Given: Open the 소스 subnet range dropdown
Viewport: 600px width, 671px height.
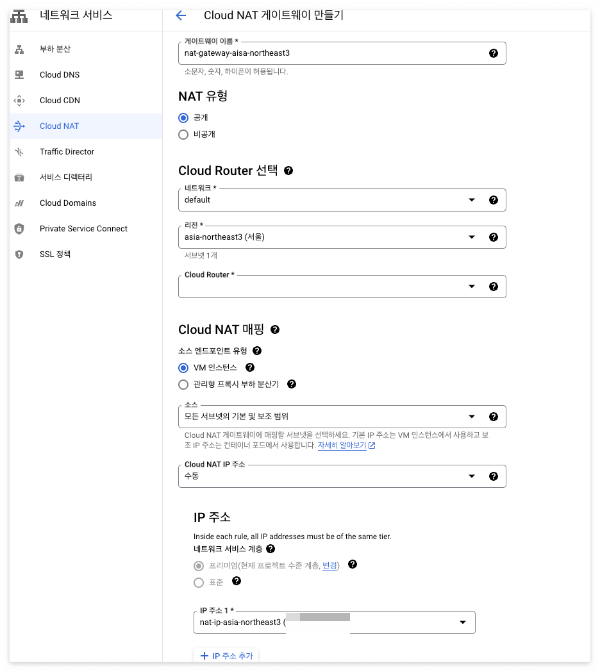Looking at the screenshot, I should click(x=342, y=417).
